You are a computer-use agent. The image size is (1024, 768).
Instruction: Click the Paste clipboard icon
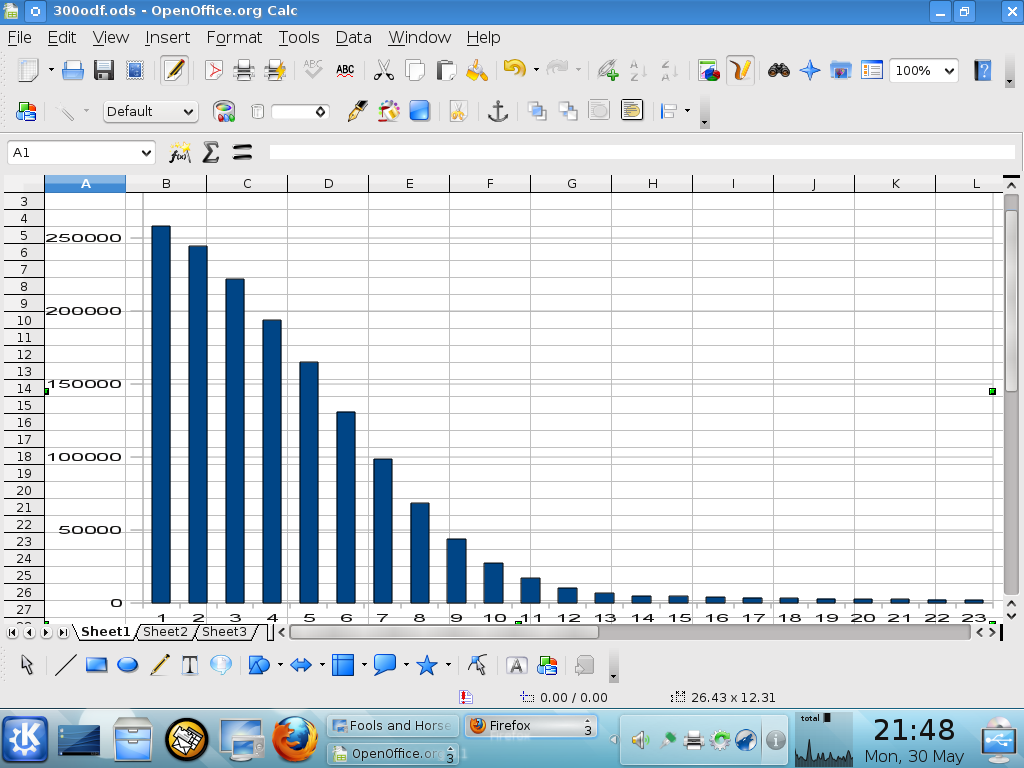(x=446, y=70)
